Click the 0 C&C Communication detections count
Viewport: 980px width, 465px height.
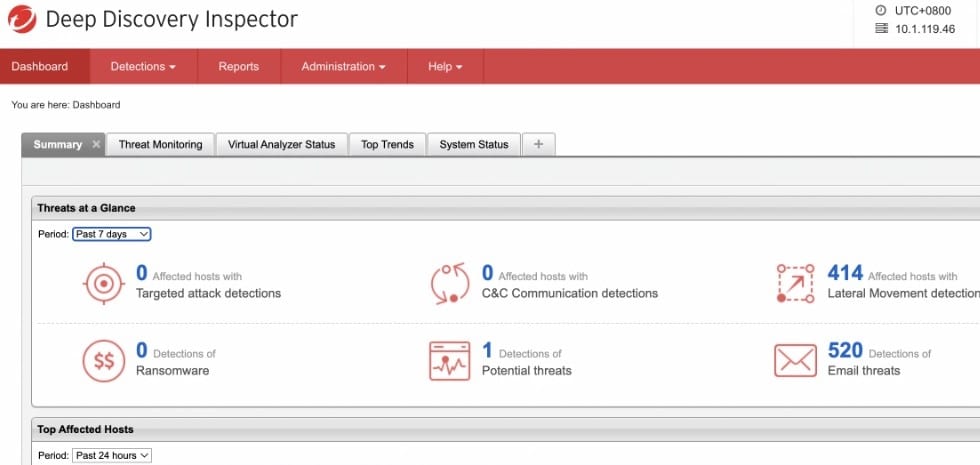click(488, 273)
